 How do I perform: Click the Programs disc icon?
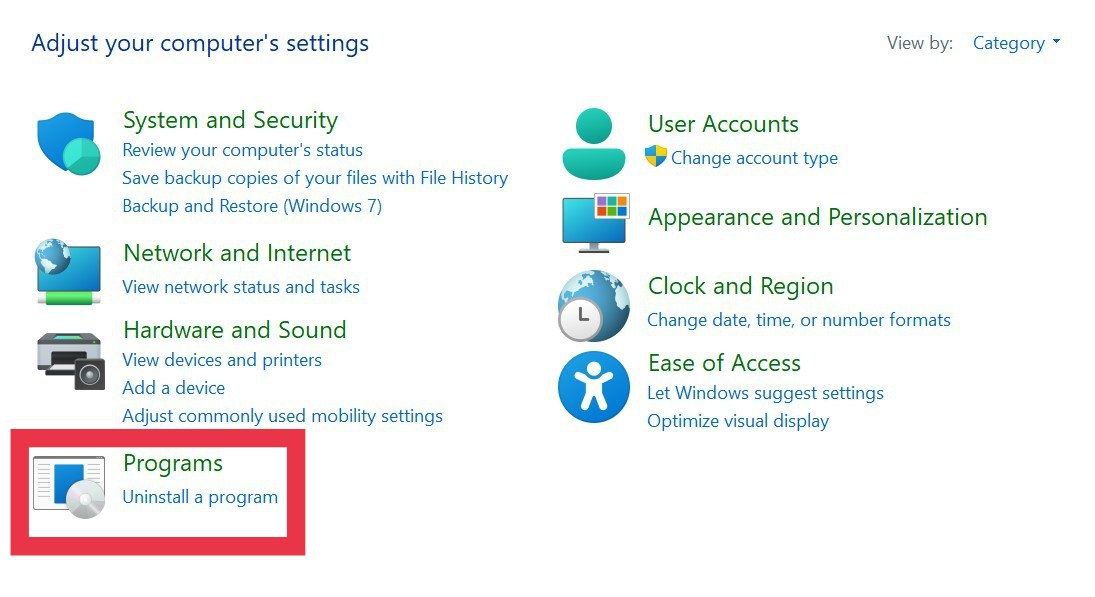[x=69, y=486]
